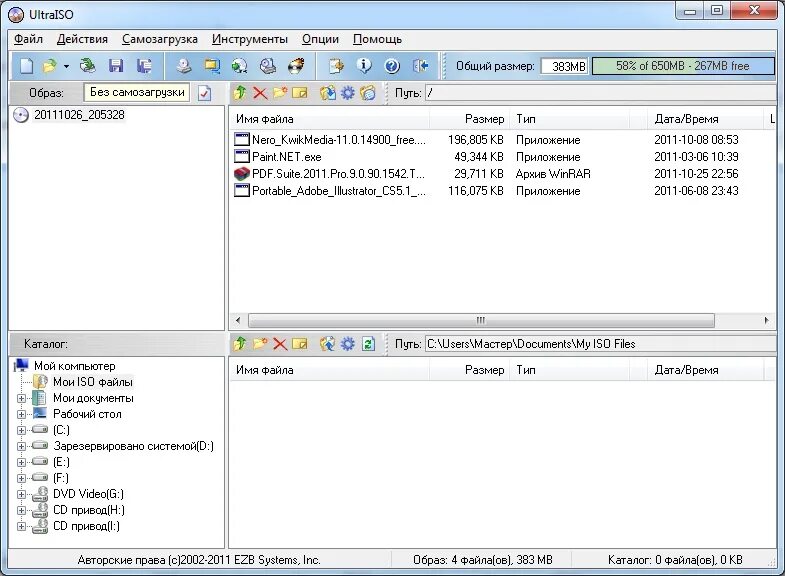This screenshot has height=576, width=785.
Task: Open the Опции menu
Action: [x=320, y=39]
